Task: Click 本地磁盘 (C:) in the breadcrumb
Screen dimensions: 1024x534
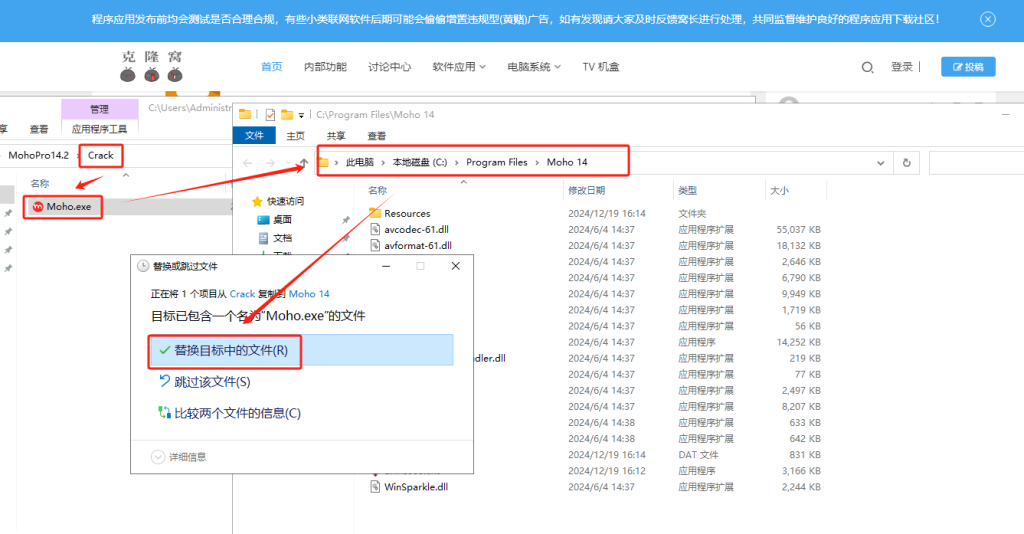Action: click(x=419, y=162)
